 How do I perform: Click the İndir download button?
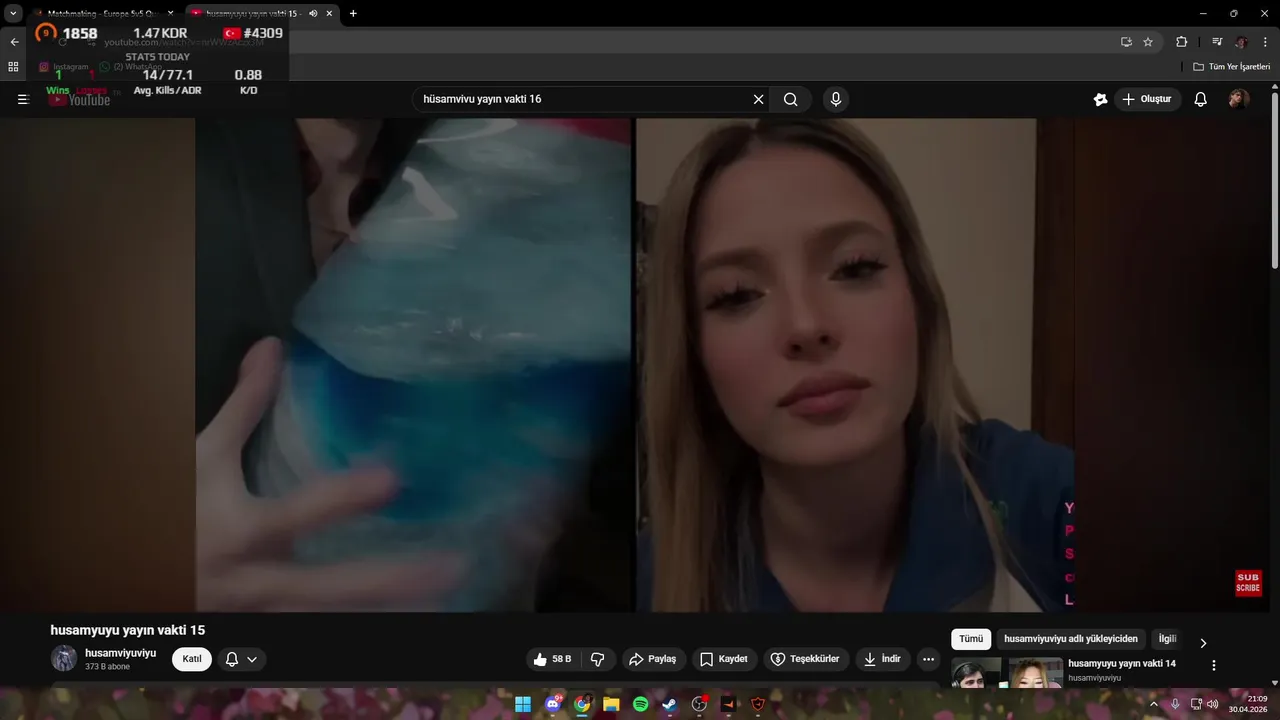coord(882,659)
